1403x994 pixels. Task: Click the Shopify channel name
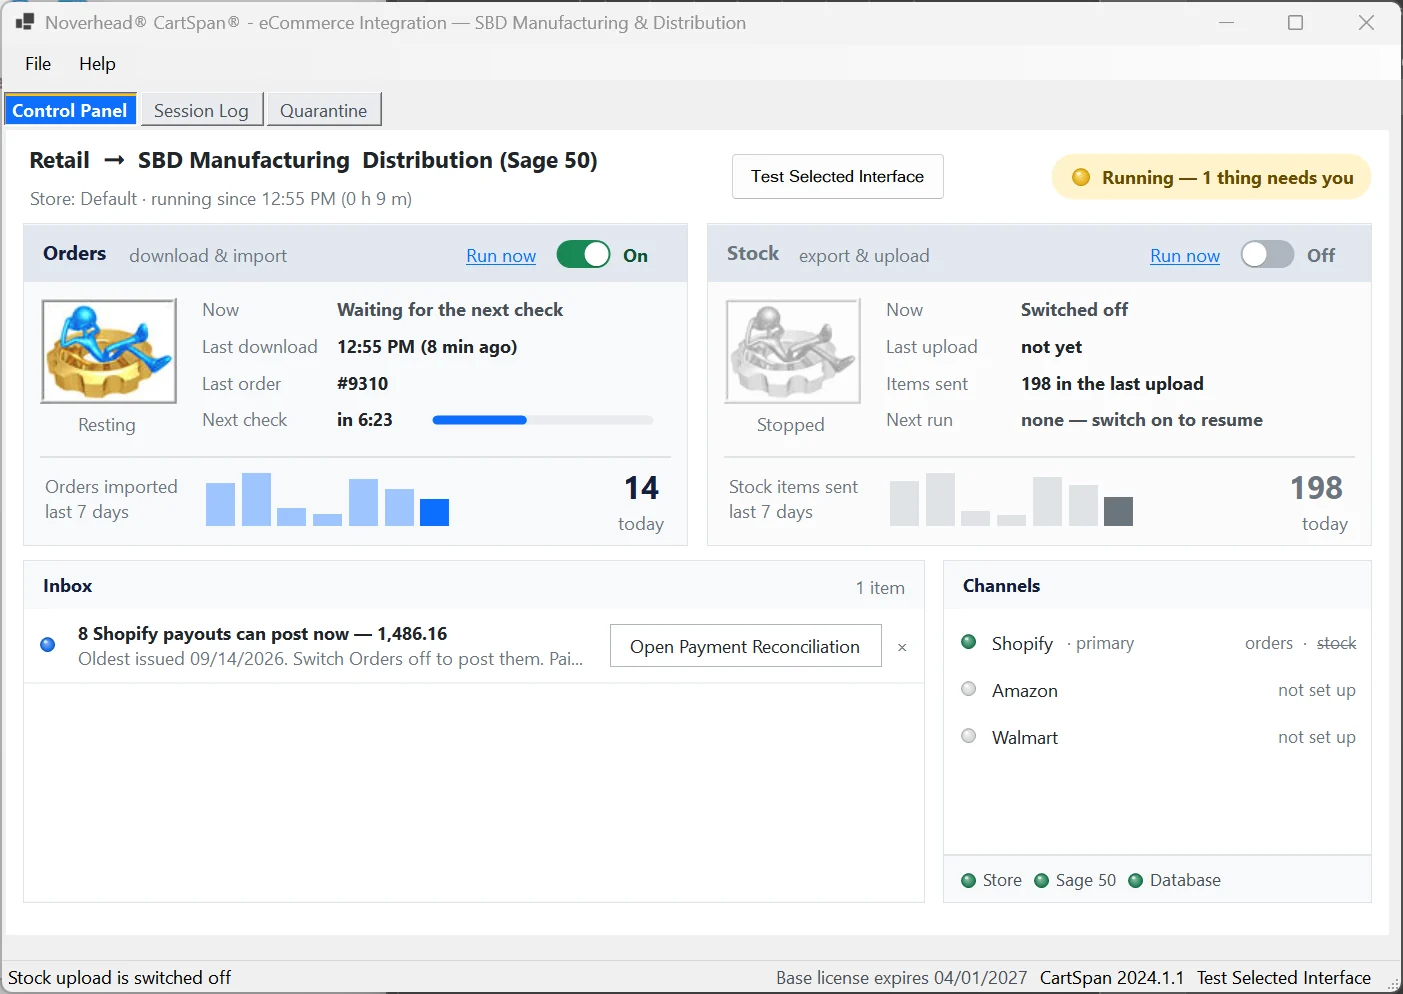pos(1022,644)
